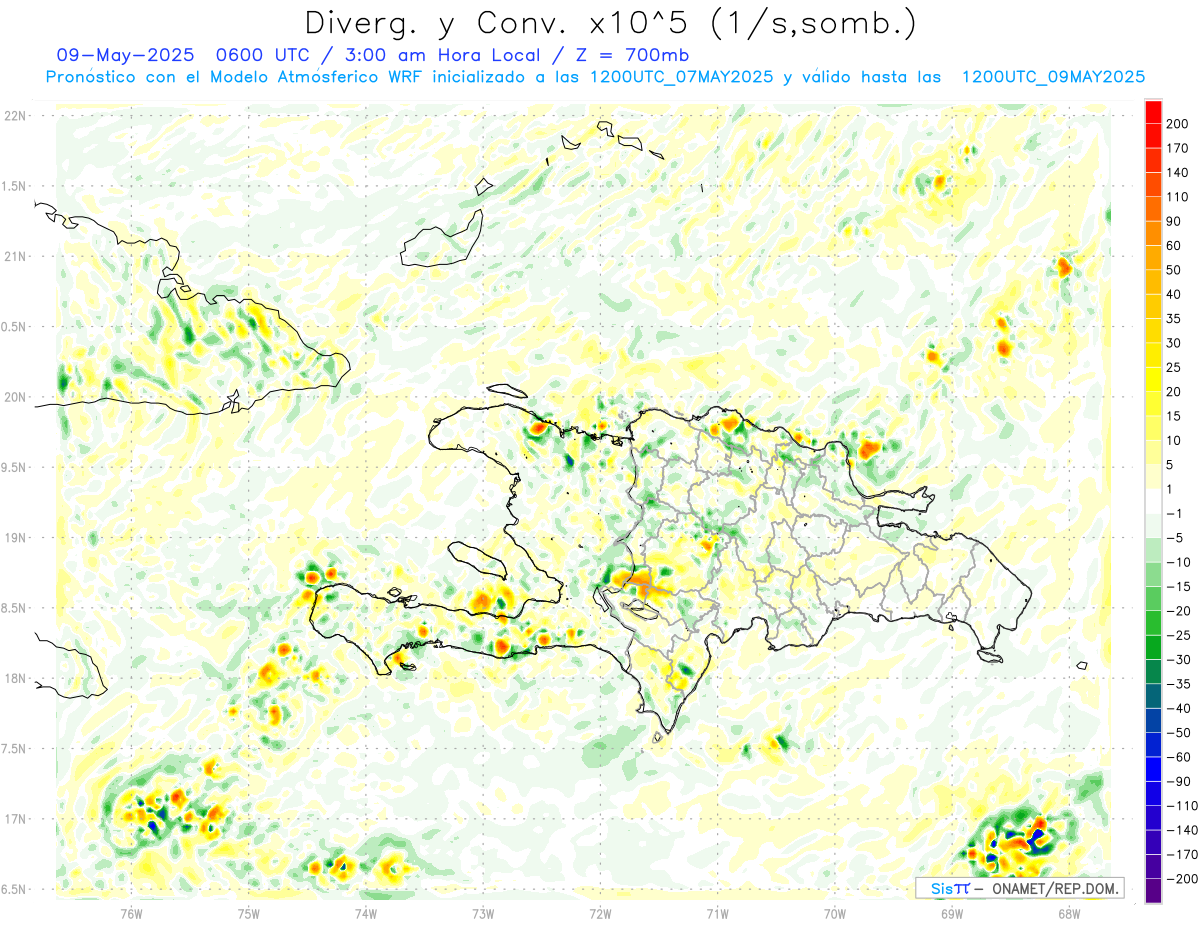Click the '75W' longitude label
Image resolution: width=1200 pixels, height=927 pixels.
pos(249,913)
